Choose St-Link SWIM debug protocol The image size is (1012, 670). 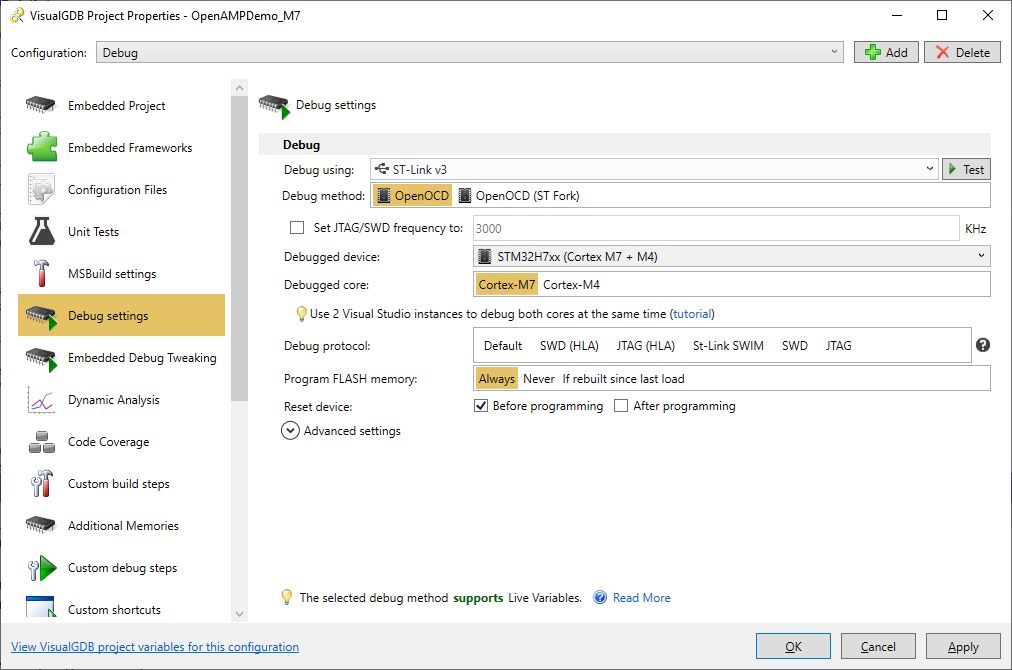pos(728,346)
